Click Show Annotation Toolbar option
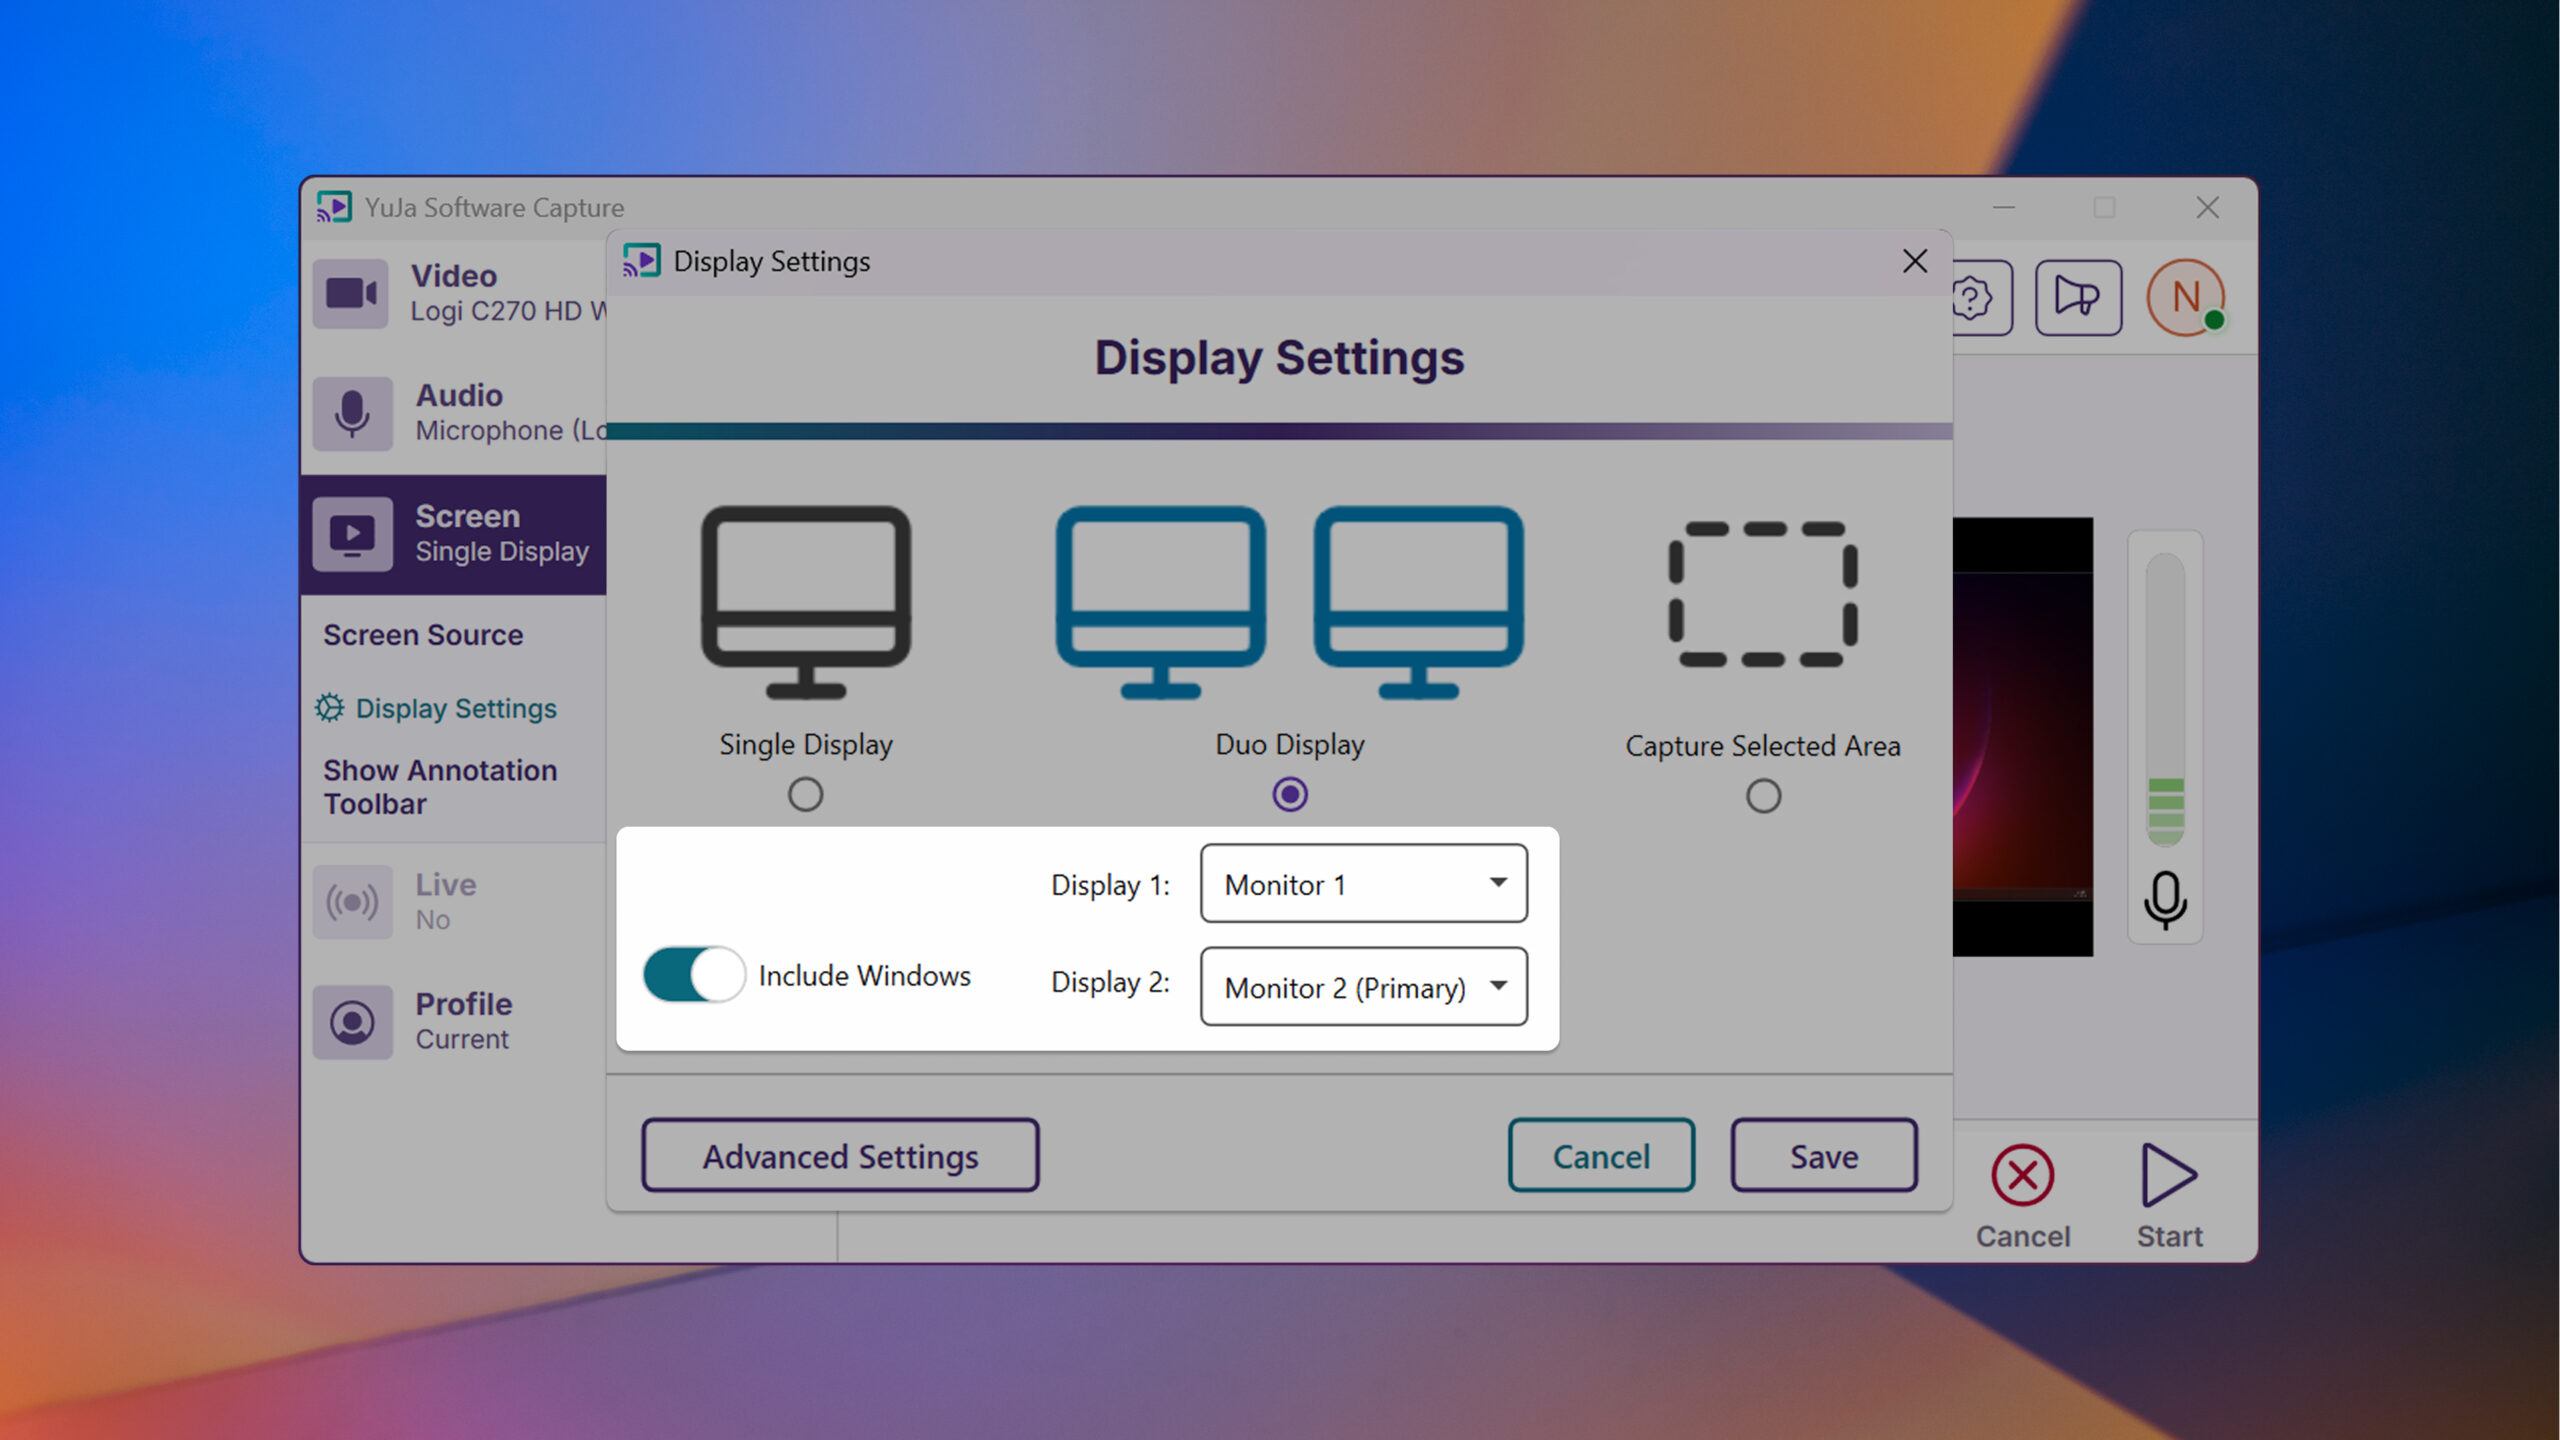 (x=440, y=787)
